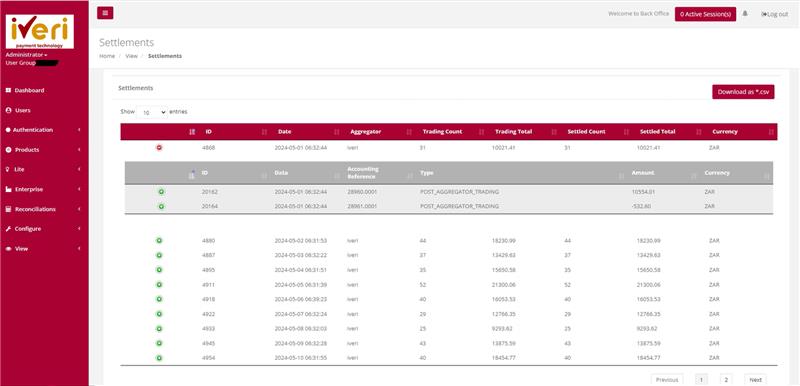This screenshot has height=386, width=800.
Task: Sort by the Settled Total column header
Action: [x=669, y=132]
